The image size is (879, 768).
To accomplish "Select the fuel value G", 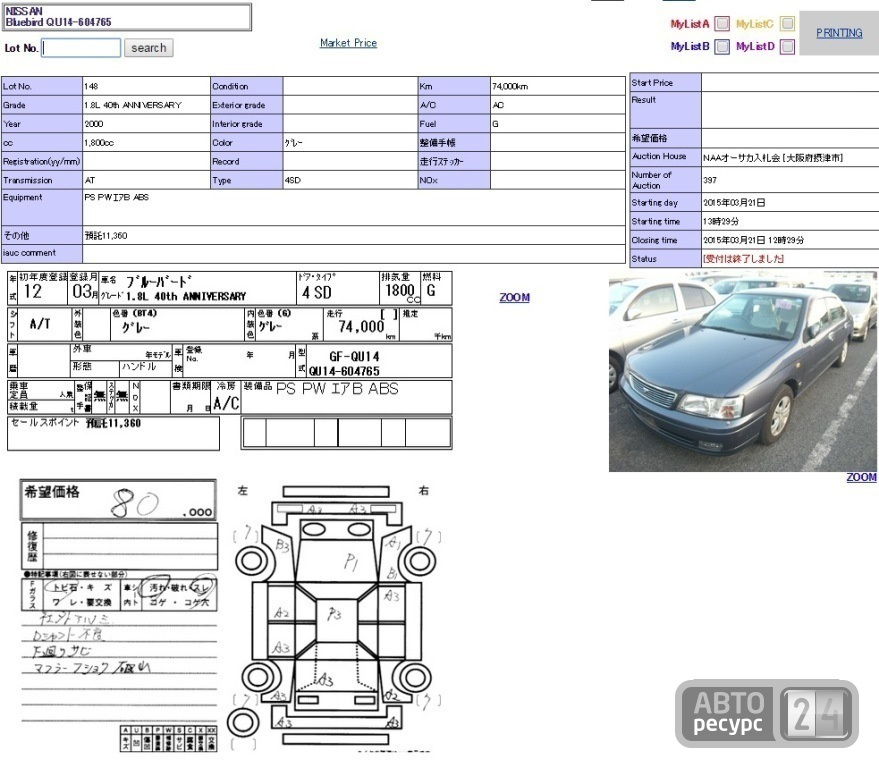I will click(x=495, y=124).
